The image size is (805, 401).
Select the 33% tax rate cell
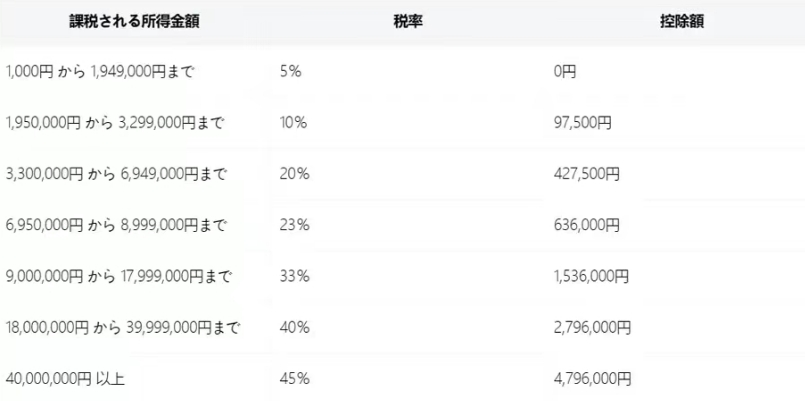[x=294, y=277]
